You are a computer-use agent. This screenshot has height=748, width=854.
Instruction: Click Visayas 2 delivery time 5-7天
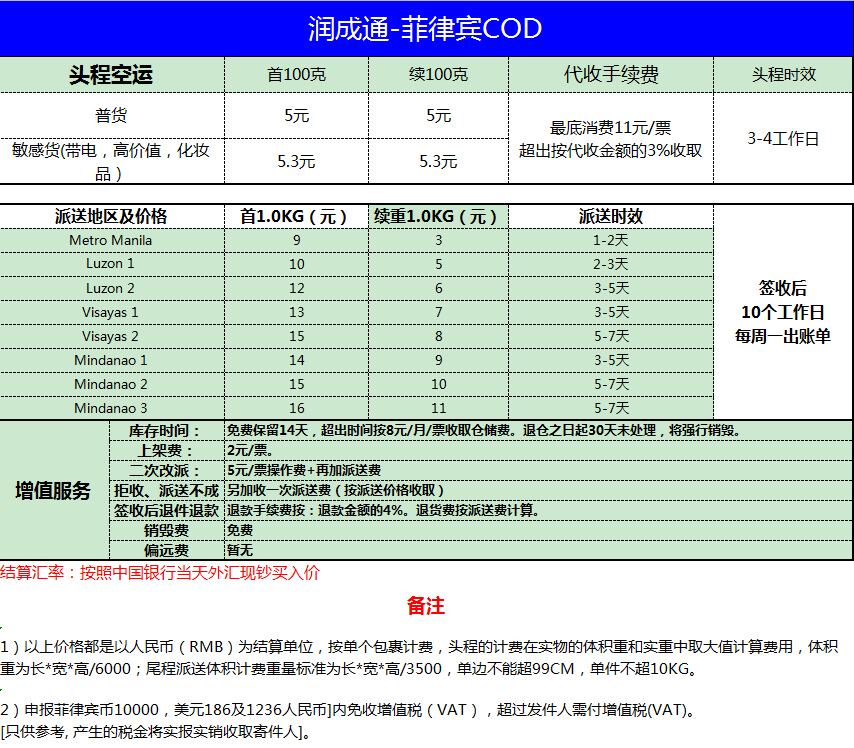[x=611, y=336]
